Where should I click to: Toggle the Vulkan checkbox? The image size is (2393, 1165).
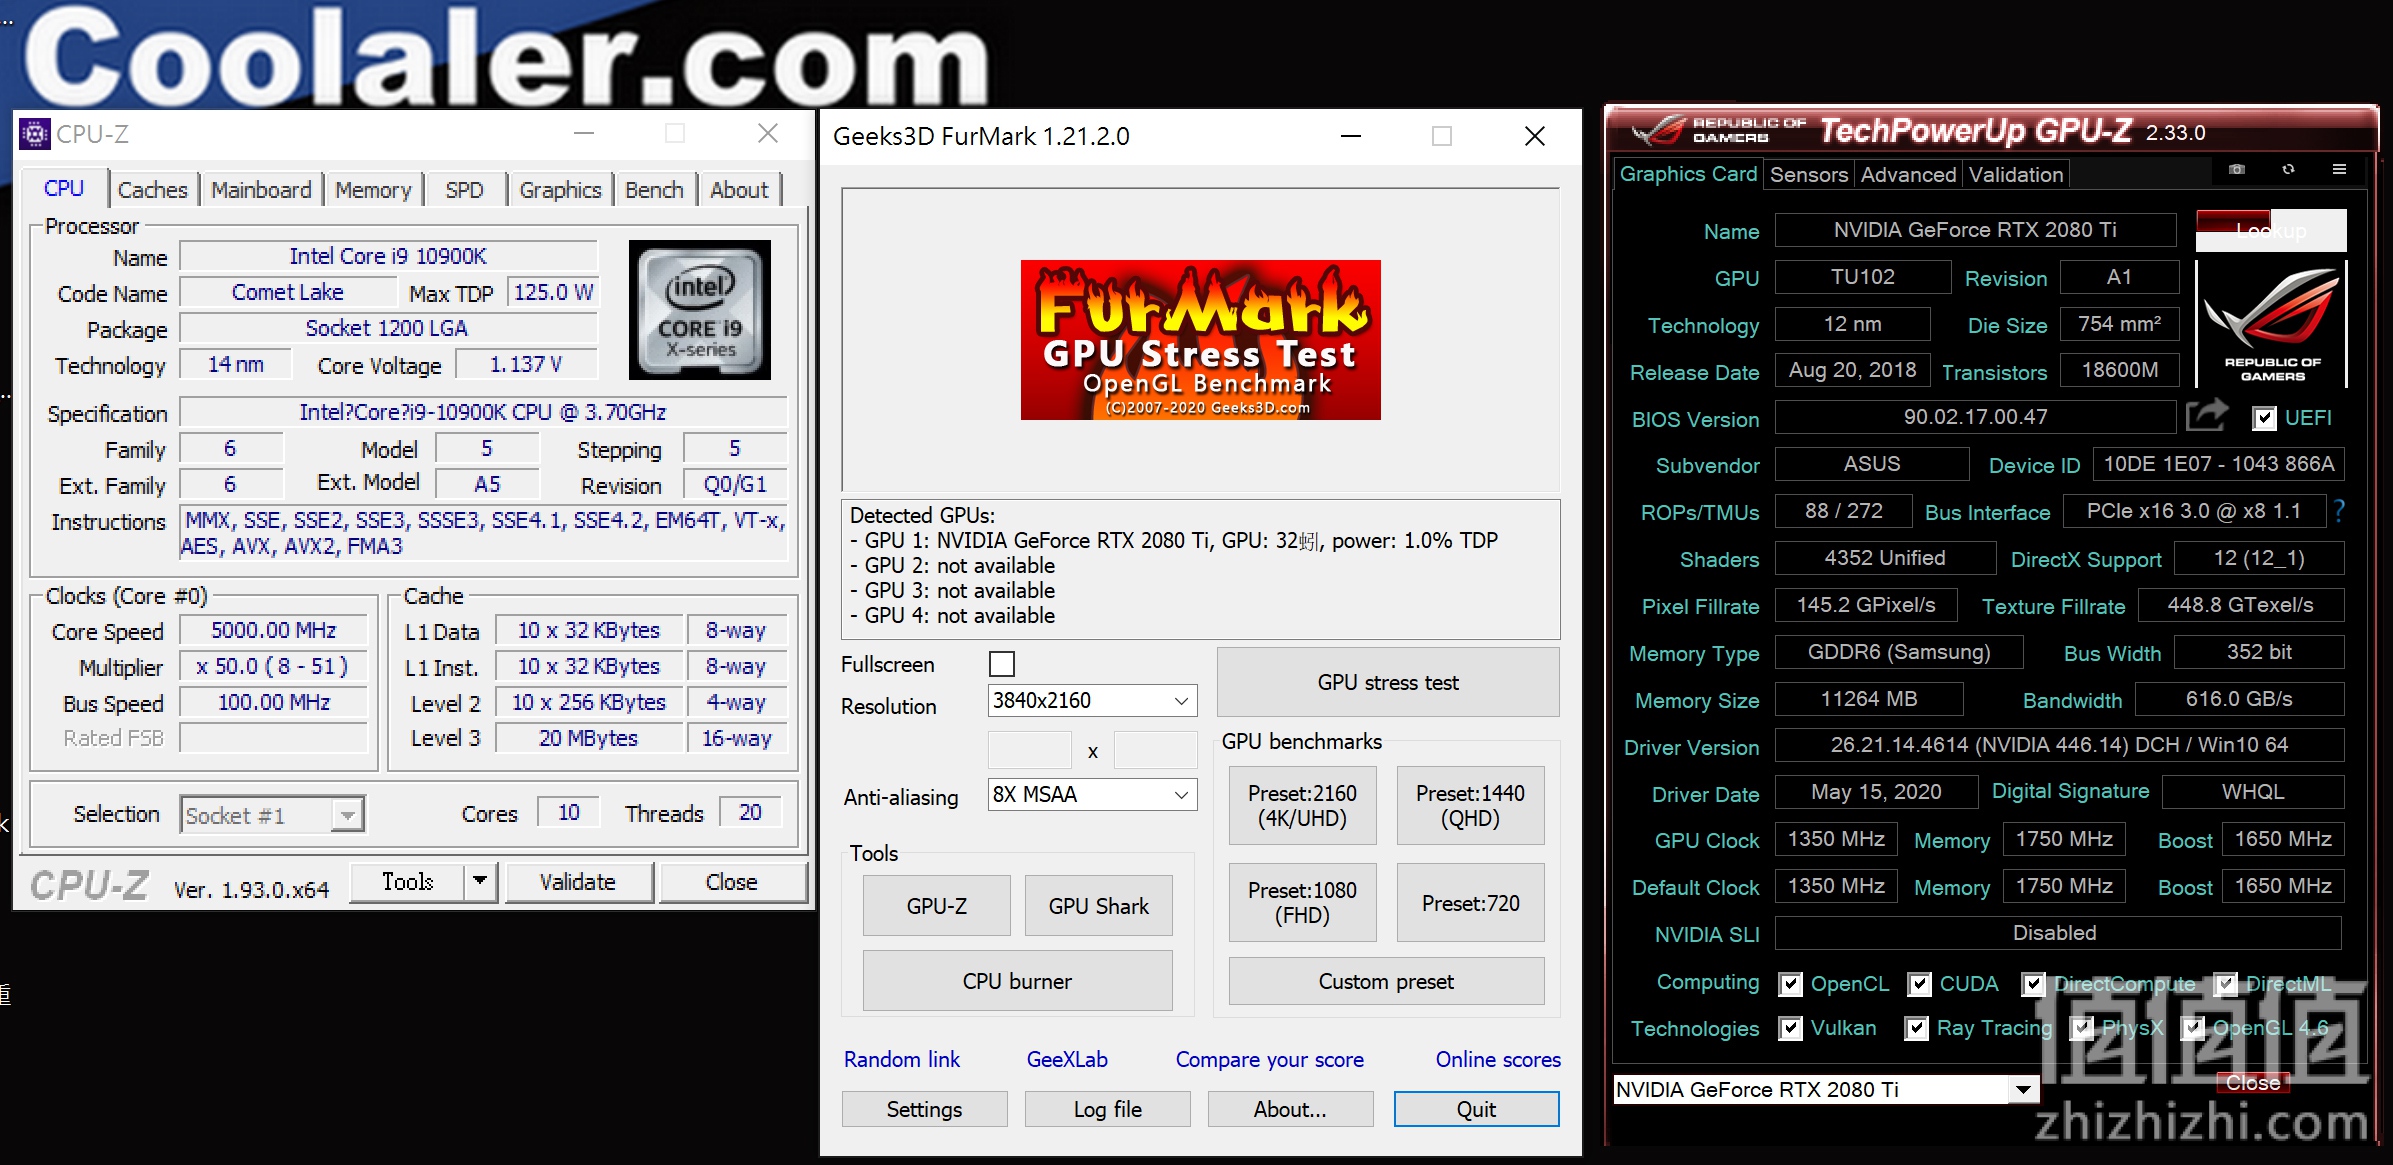(1790, 1028)
